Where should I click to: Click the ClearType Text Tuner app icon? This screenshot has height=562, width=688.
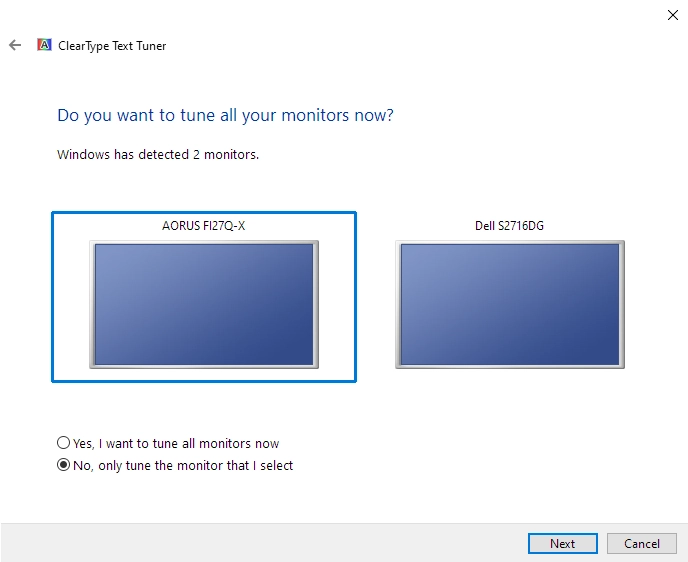(x=44, y=45)
